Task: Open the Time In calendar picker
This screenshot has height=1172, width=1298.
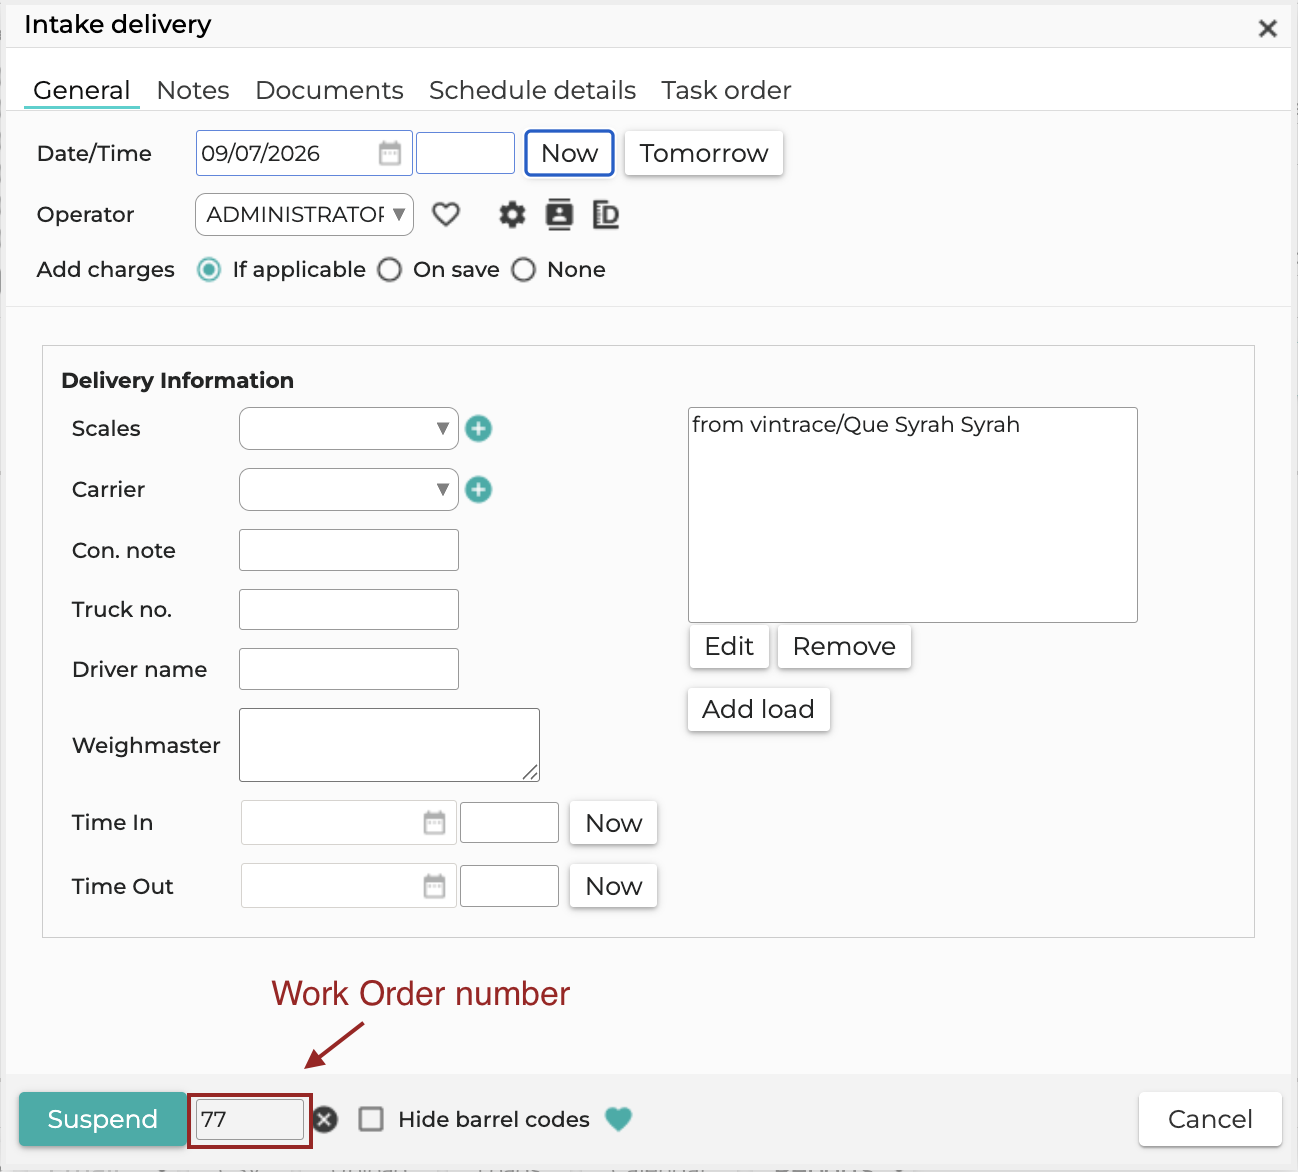Action: pos(434,823)
